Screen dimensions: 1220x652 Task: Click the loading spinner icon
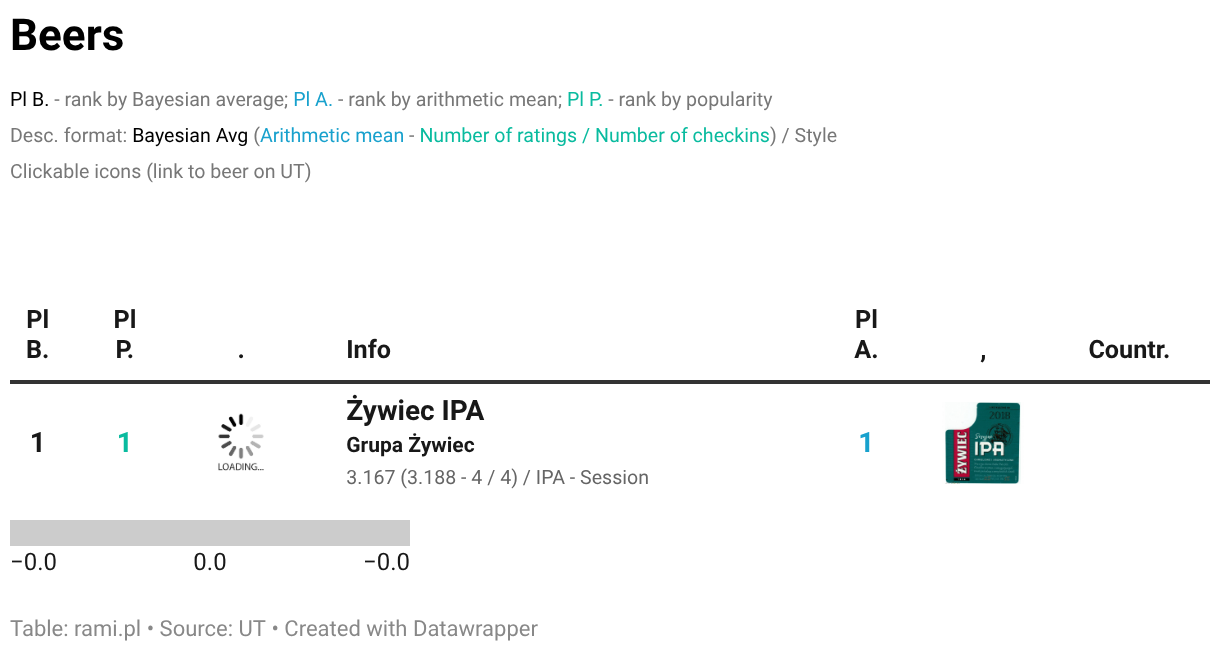(x=241, y=443)
